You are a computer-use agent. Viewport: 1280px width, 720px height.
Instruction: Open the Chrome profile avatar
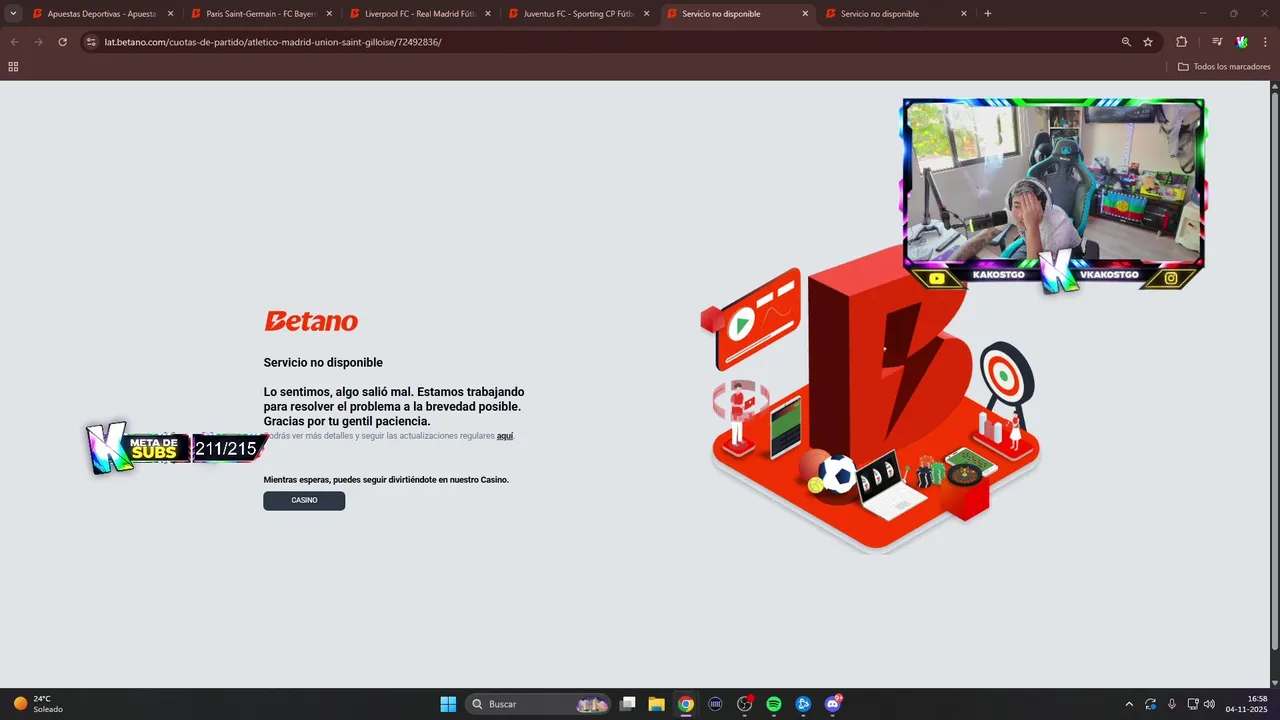click(x=1241, y=42)
